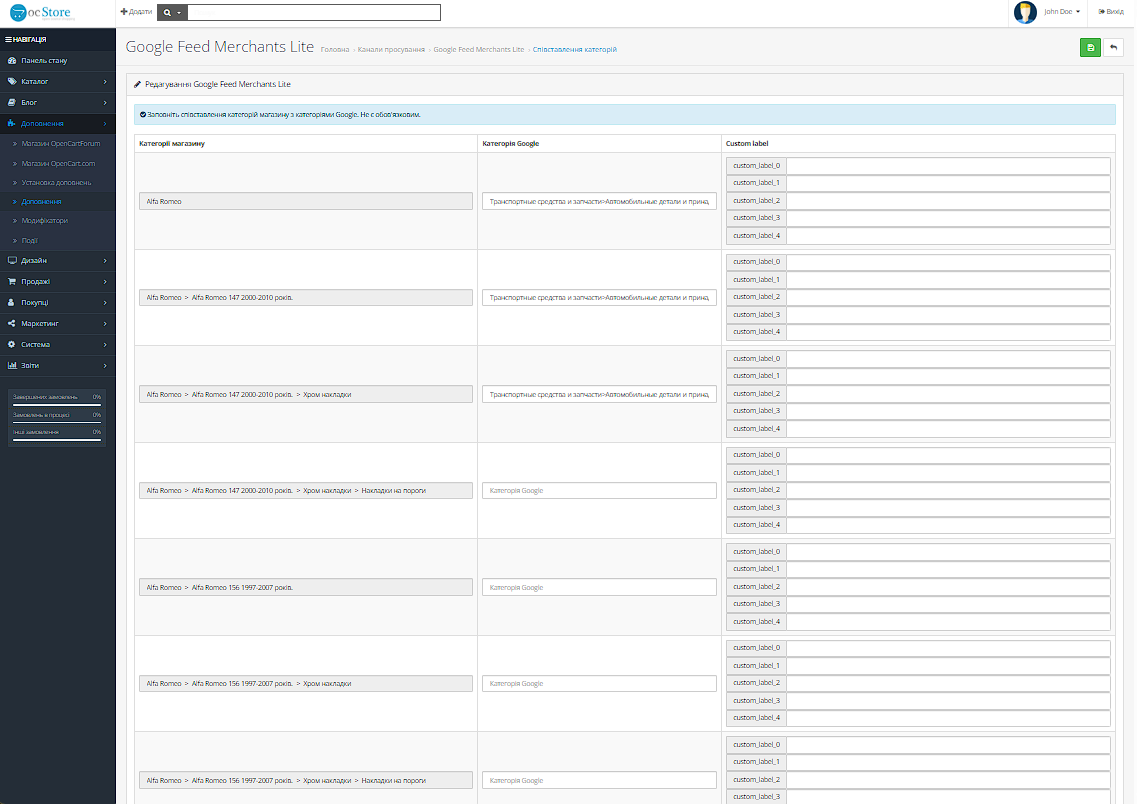The height and width of the screenshot is (804, 1137).
Task: Click the Каталог tag icon
Action: [12, 82]
